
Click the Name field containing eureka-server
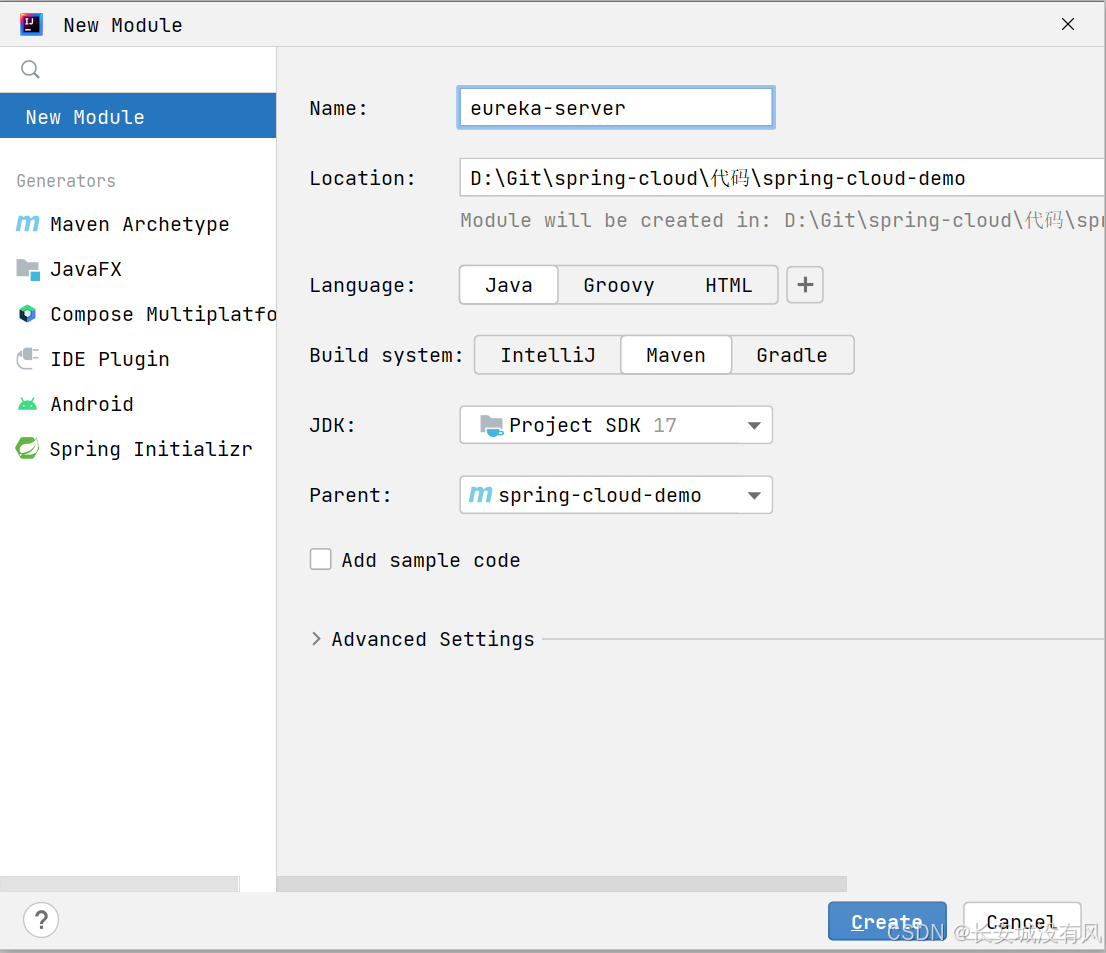616,107
